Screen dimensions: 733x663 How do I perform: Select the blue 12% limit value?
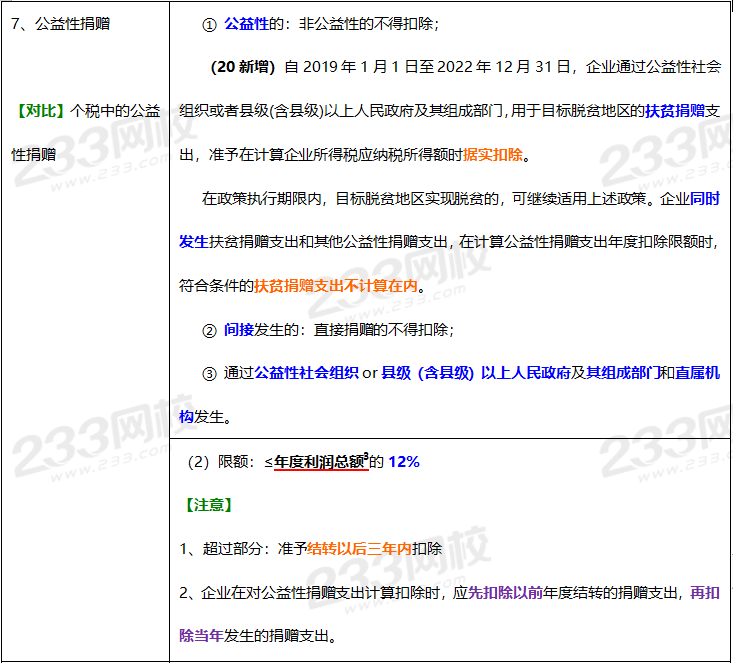(403, 462)
